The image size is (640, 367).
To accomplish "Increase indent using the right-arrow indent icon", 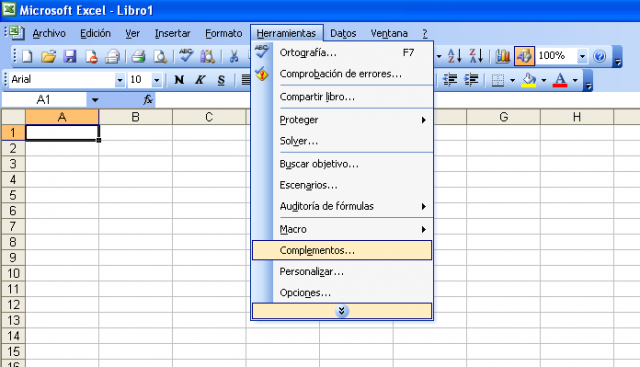I will pyautogui.click(x=471, y=80).
